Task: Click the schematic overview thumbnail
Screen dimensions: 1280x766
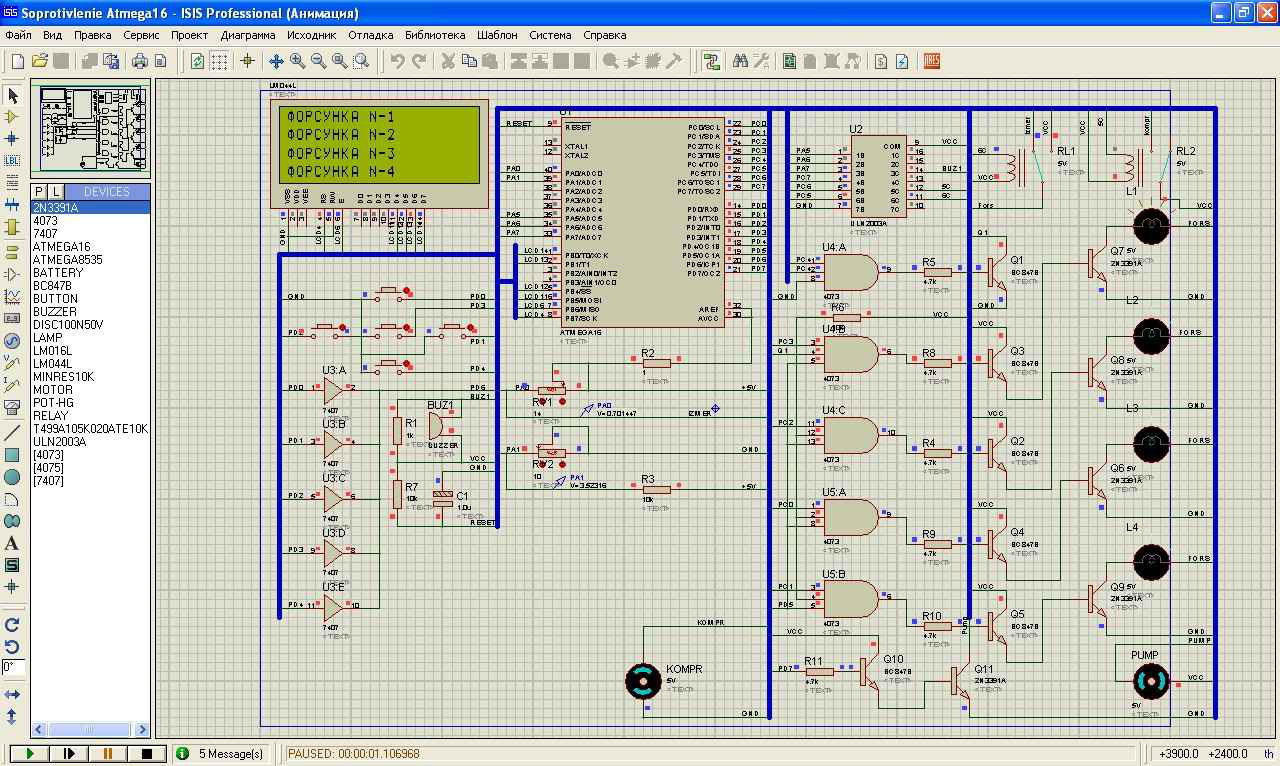Action: (x=90, y=128)
